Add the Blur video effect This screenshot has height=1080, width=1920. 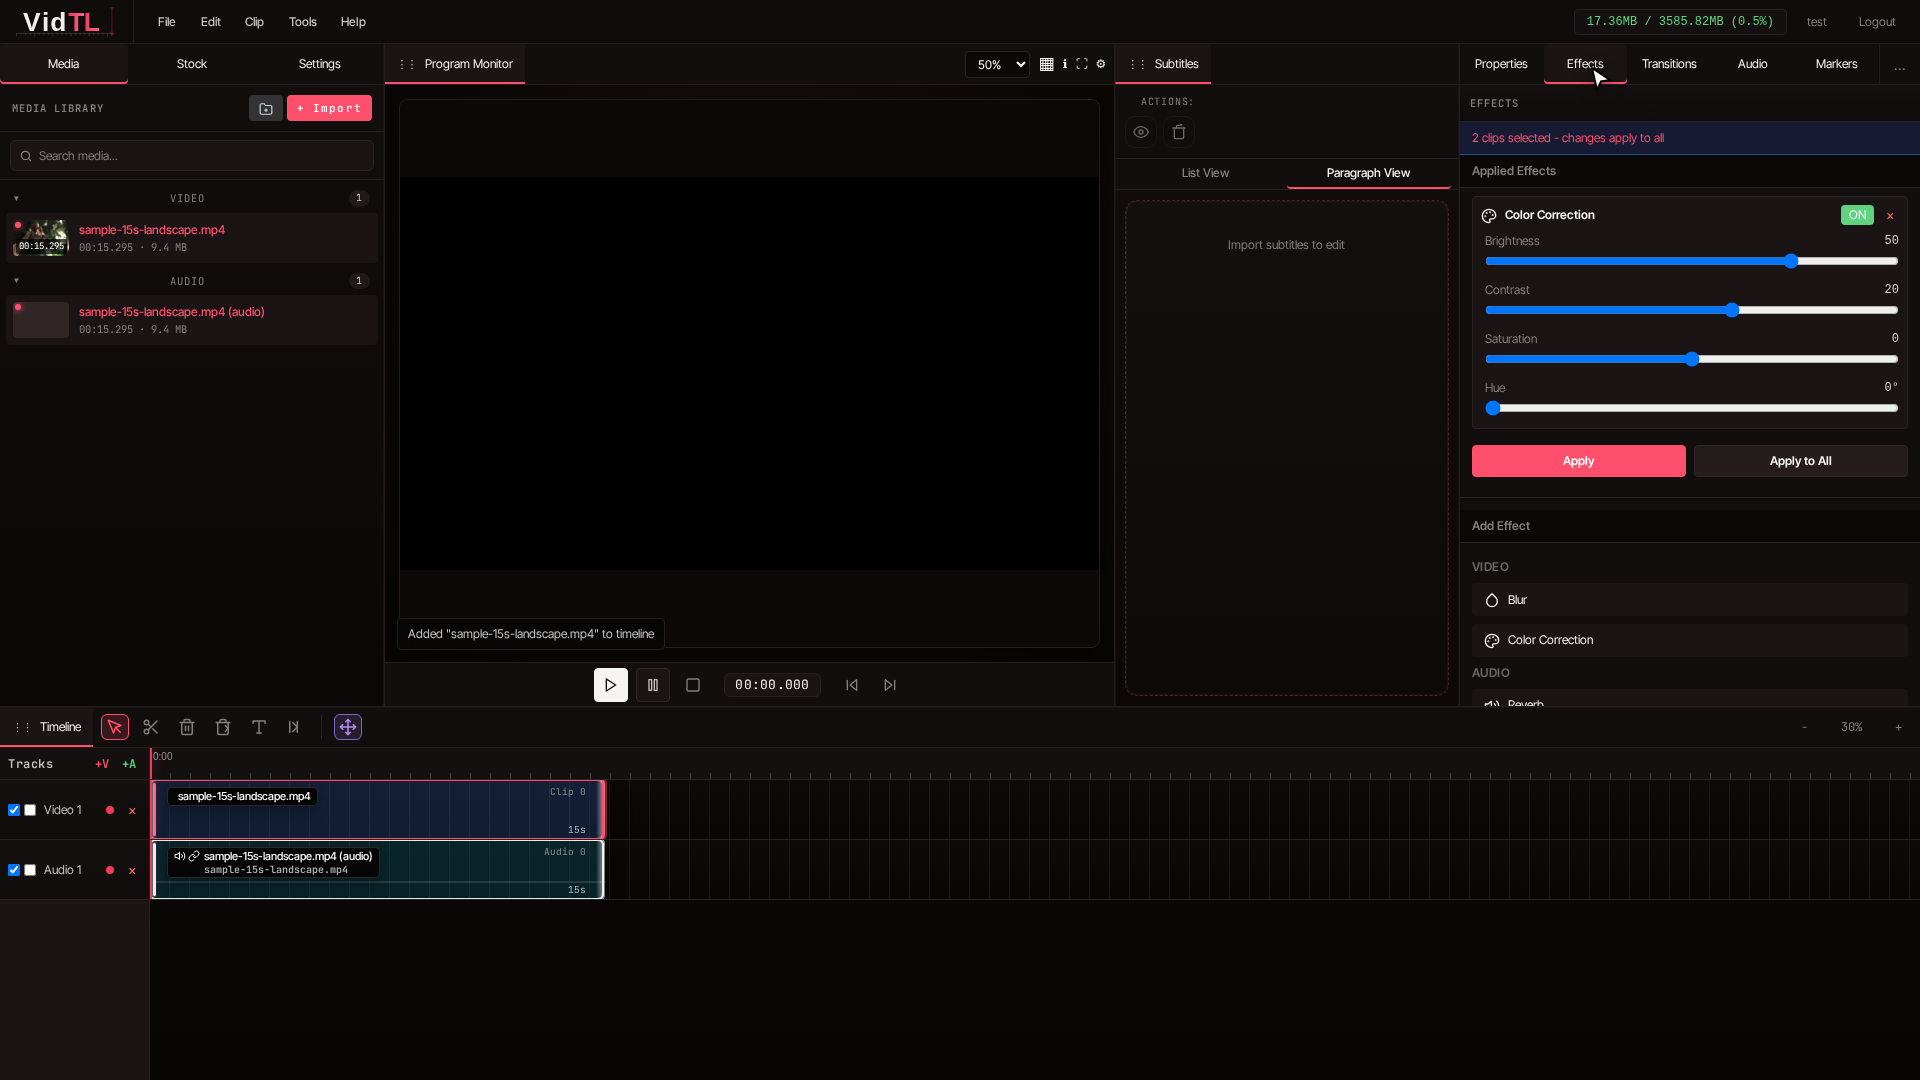pyautogui.click(x=1690, y=600)
